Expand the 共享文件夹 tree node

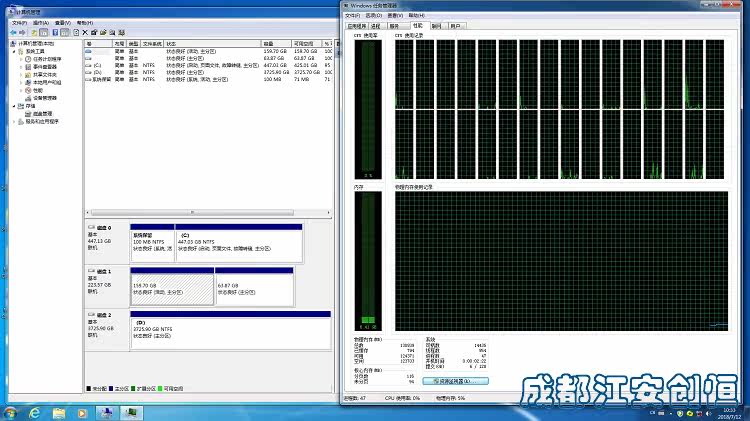(x=21, y=75)
